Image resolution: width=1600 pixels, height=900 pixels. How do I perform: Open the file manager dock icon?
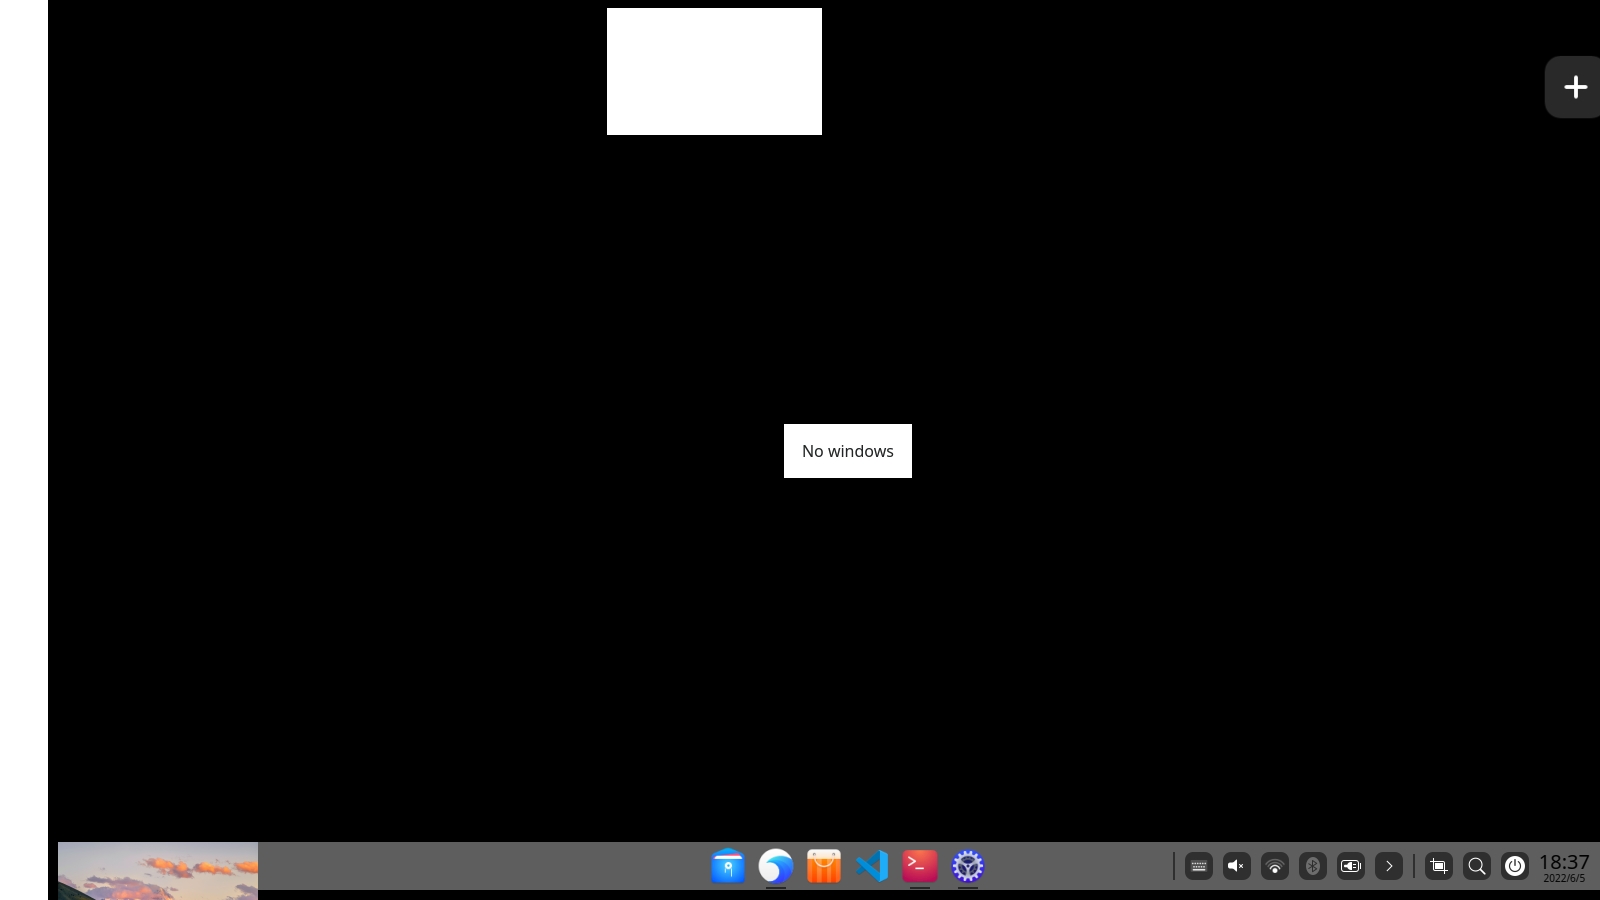728,866
